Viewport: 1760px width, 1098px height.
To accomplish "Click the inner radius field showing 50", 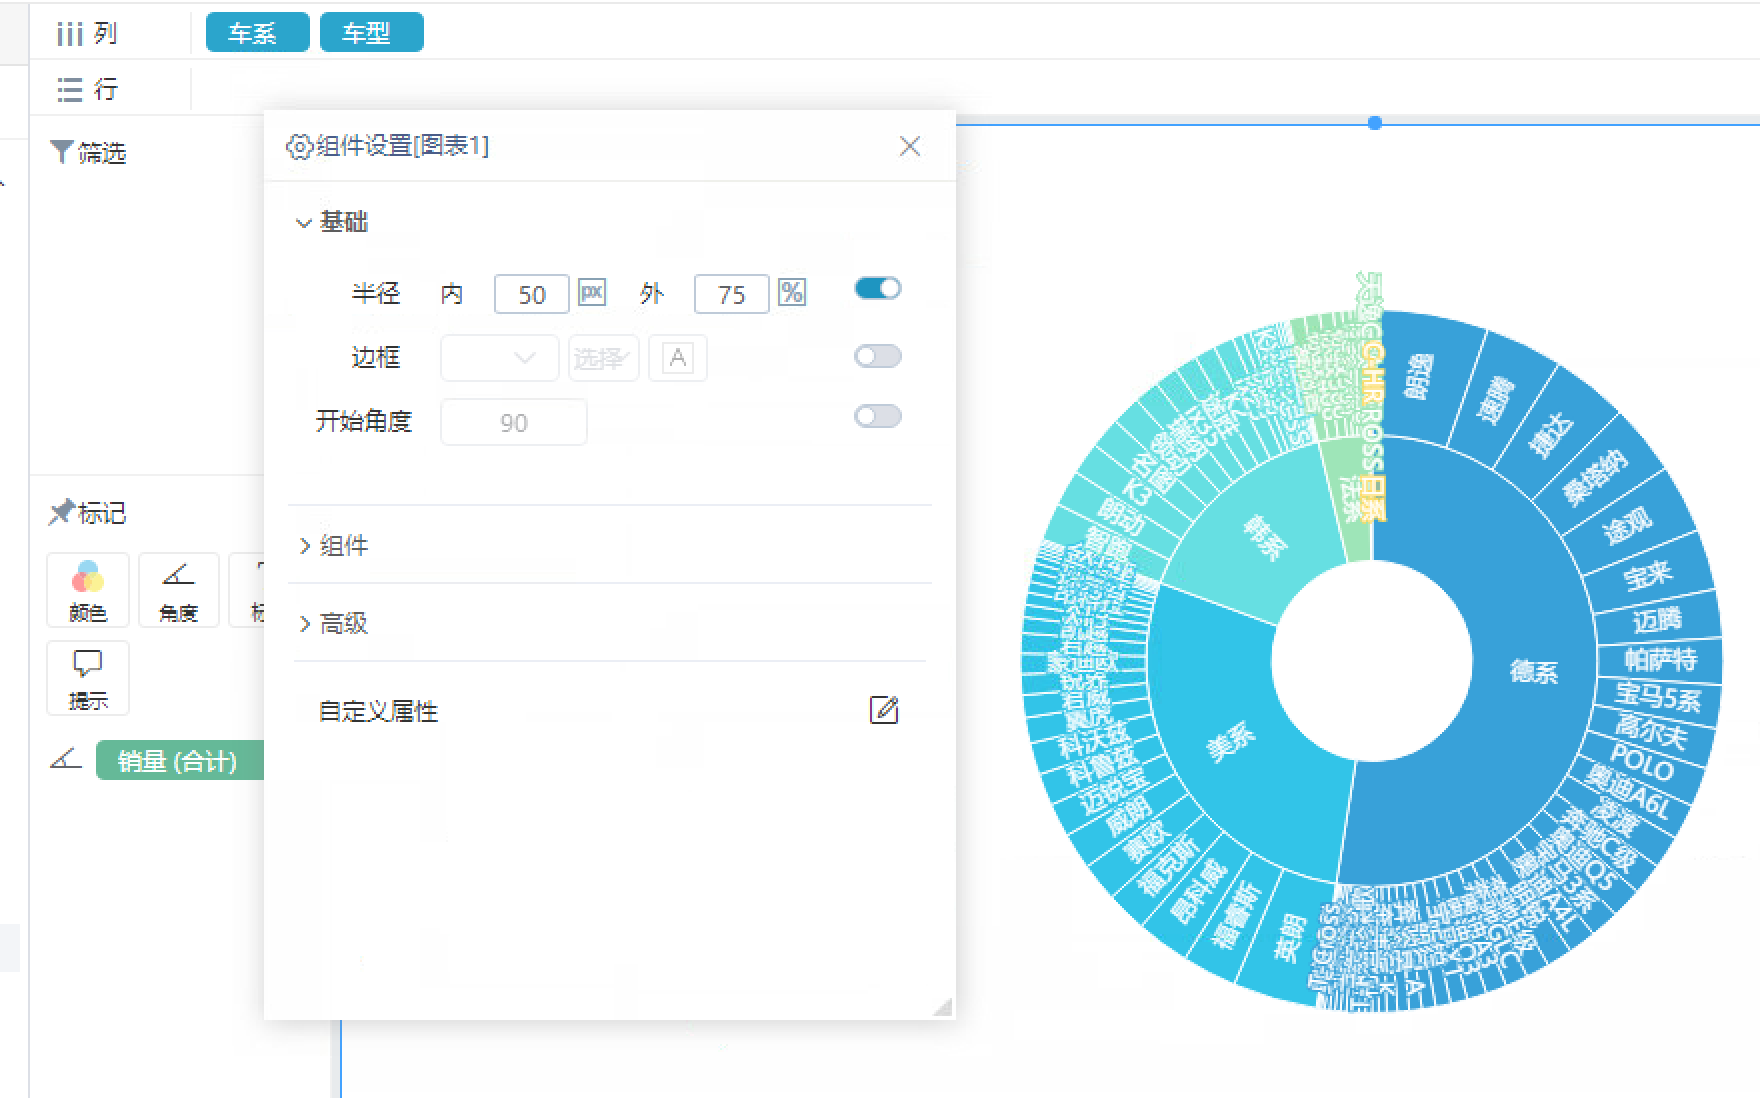I will click(x=532, y=294).
